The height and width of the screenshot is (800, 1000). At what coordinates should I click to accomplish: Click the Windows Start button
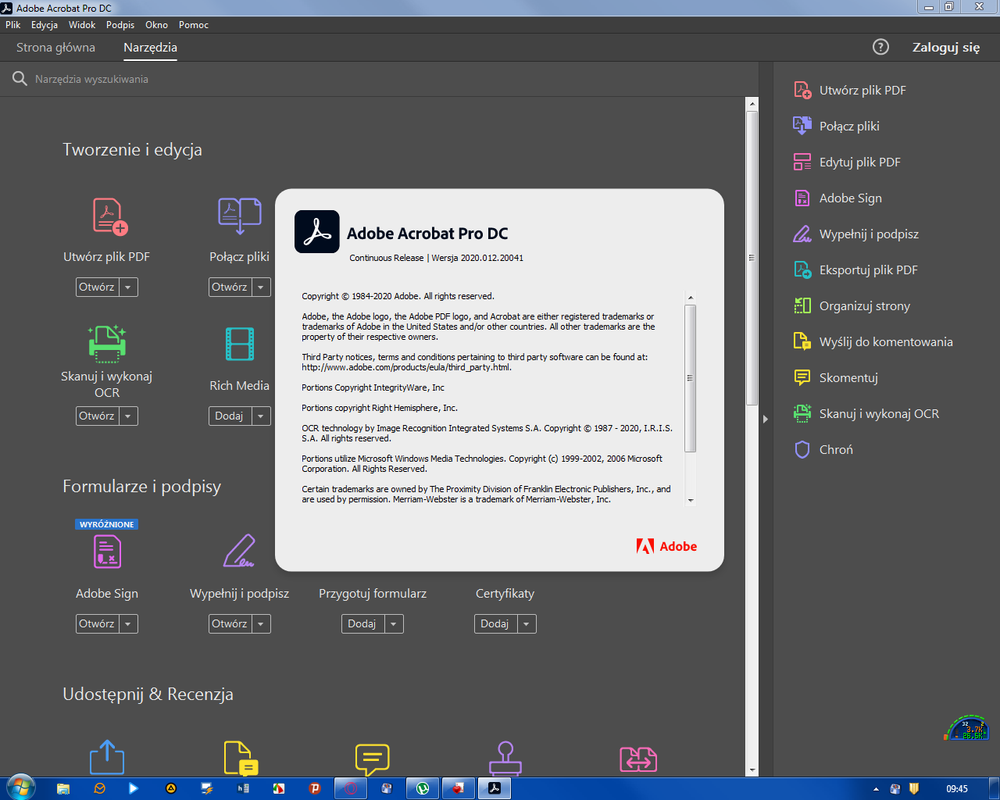(21, 787)
